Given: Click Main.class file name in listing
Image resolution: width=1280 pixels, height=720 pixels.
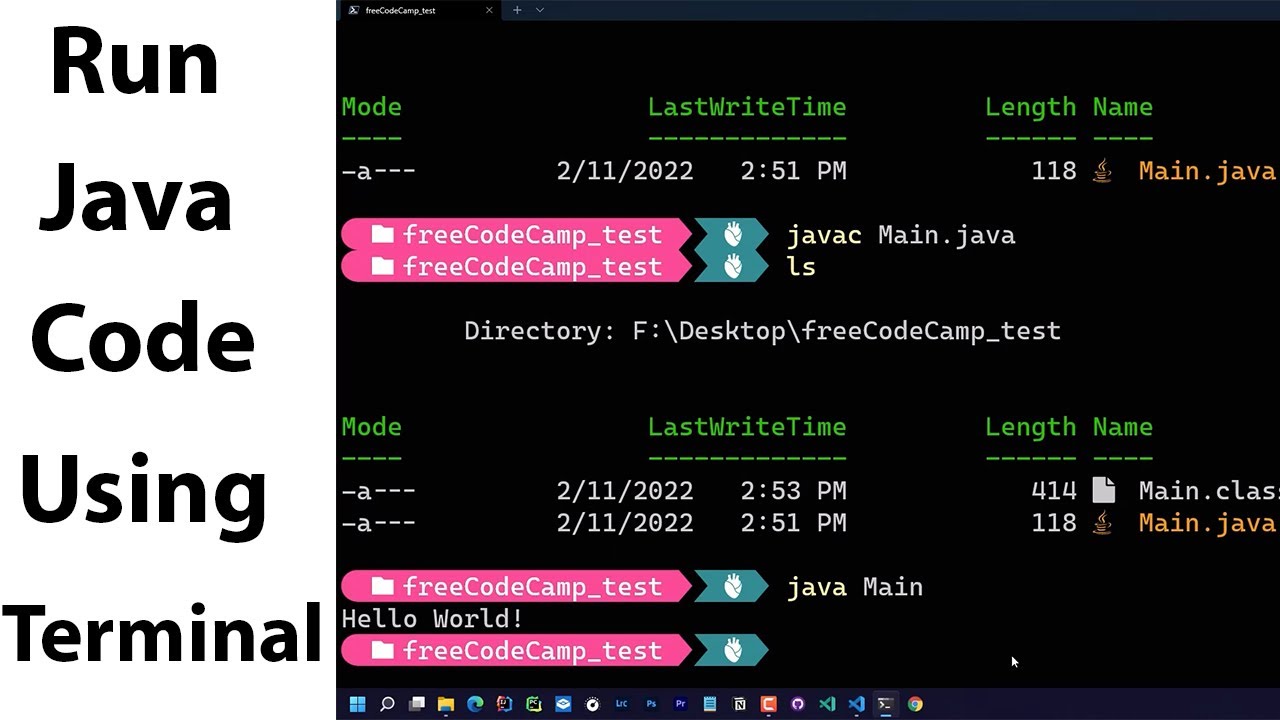Looking at the screenshot, I should (1209, 491).
